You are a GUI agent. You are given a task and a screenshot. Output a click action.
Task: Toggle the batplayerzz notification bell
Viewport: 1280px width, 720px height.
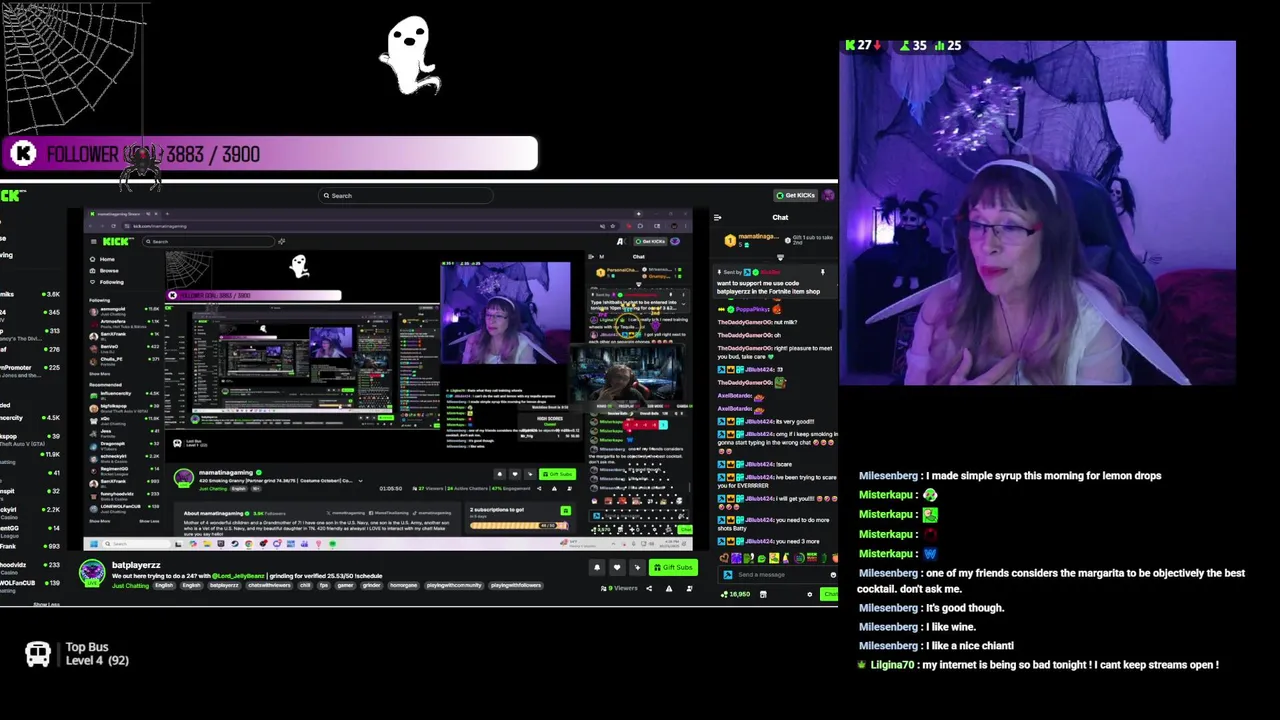pos(597,567)
